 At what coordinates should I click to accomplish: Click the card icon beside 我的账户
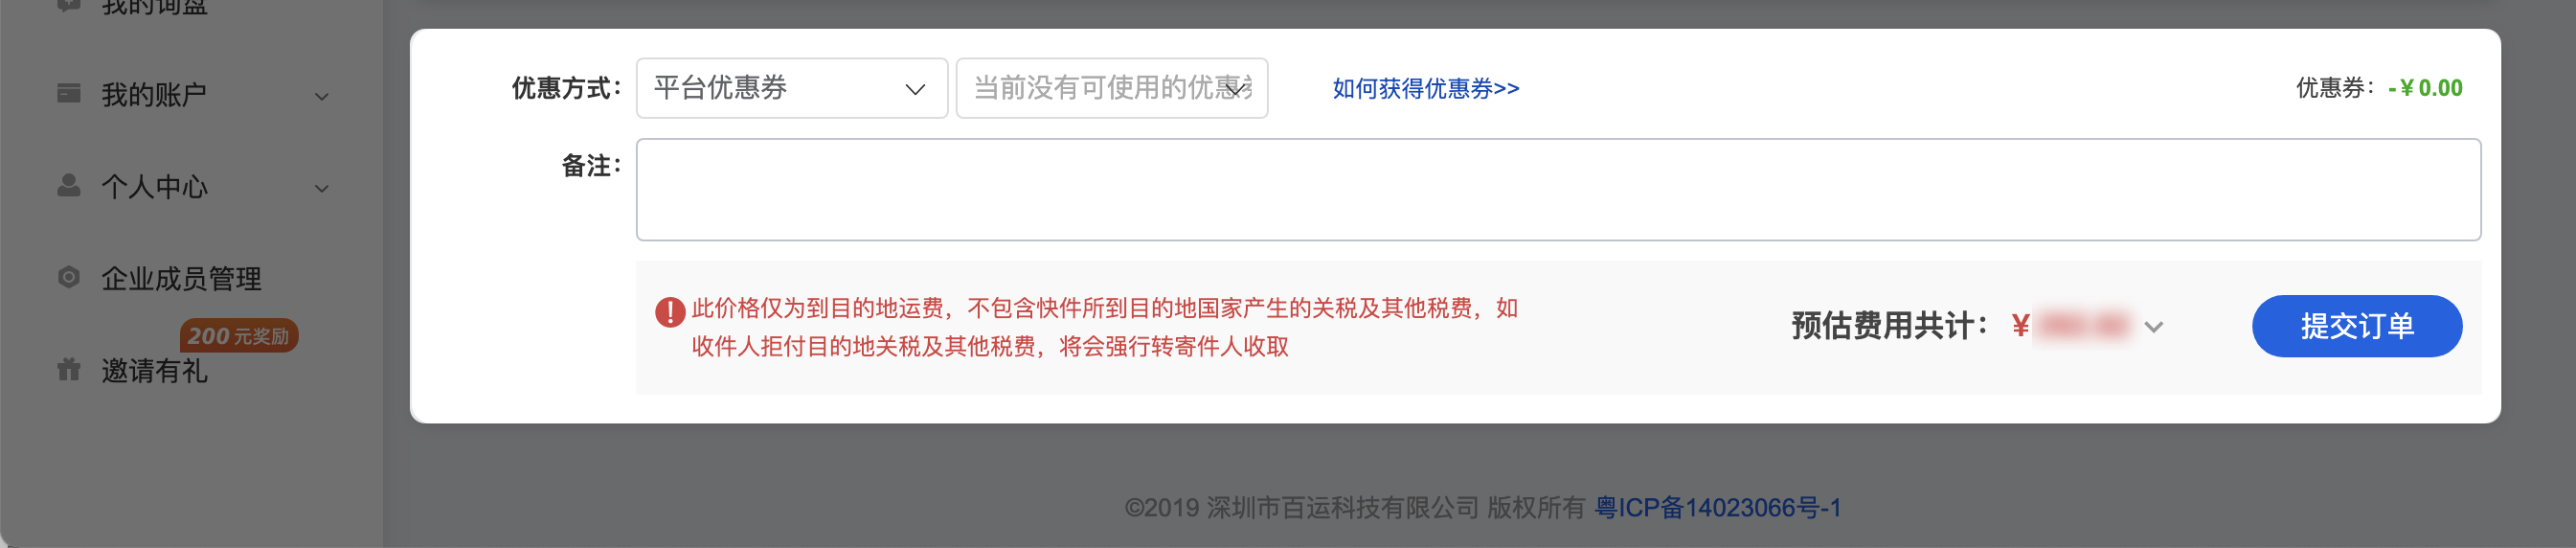(x=68, y=93)
